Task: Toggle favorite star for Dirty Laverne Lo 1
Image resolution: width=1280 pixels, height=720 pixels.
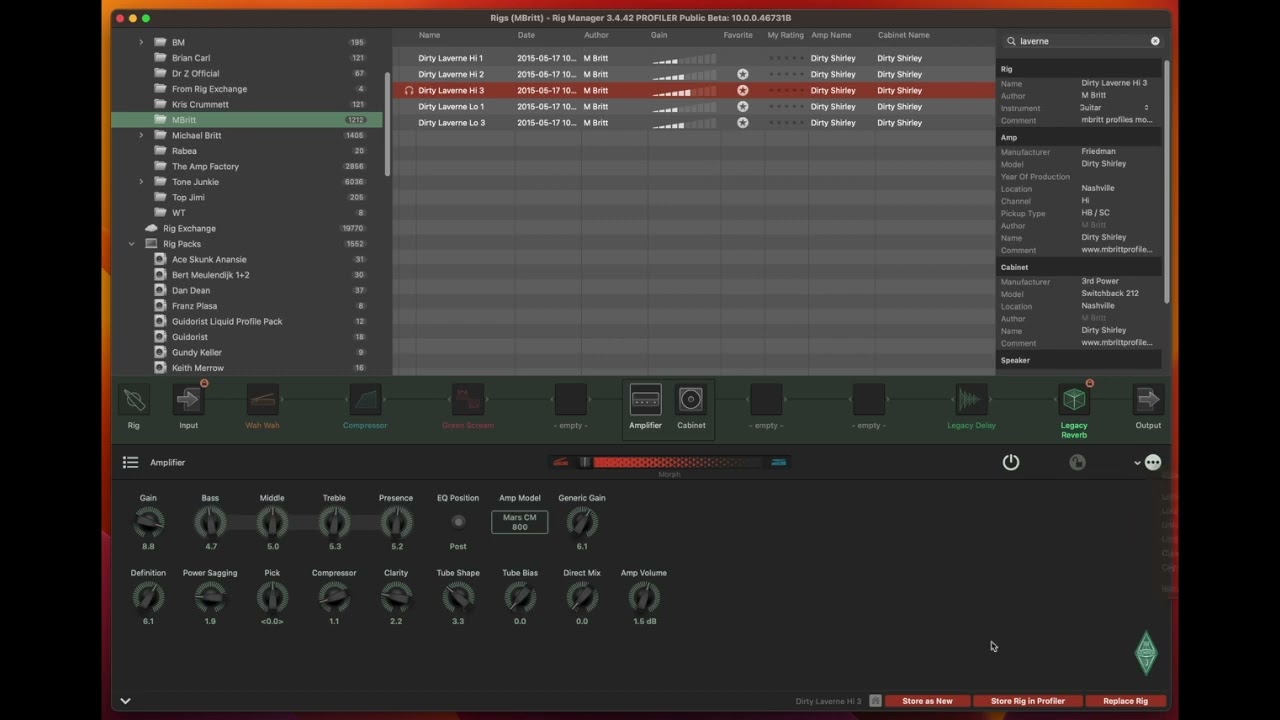Action: 742,106
